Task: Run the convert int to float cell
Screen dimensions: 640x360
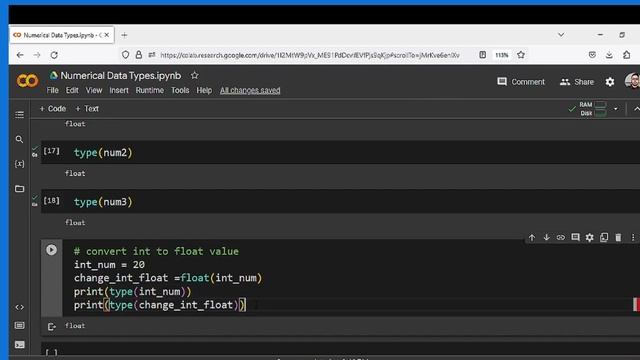Action: pos(51,250)
